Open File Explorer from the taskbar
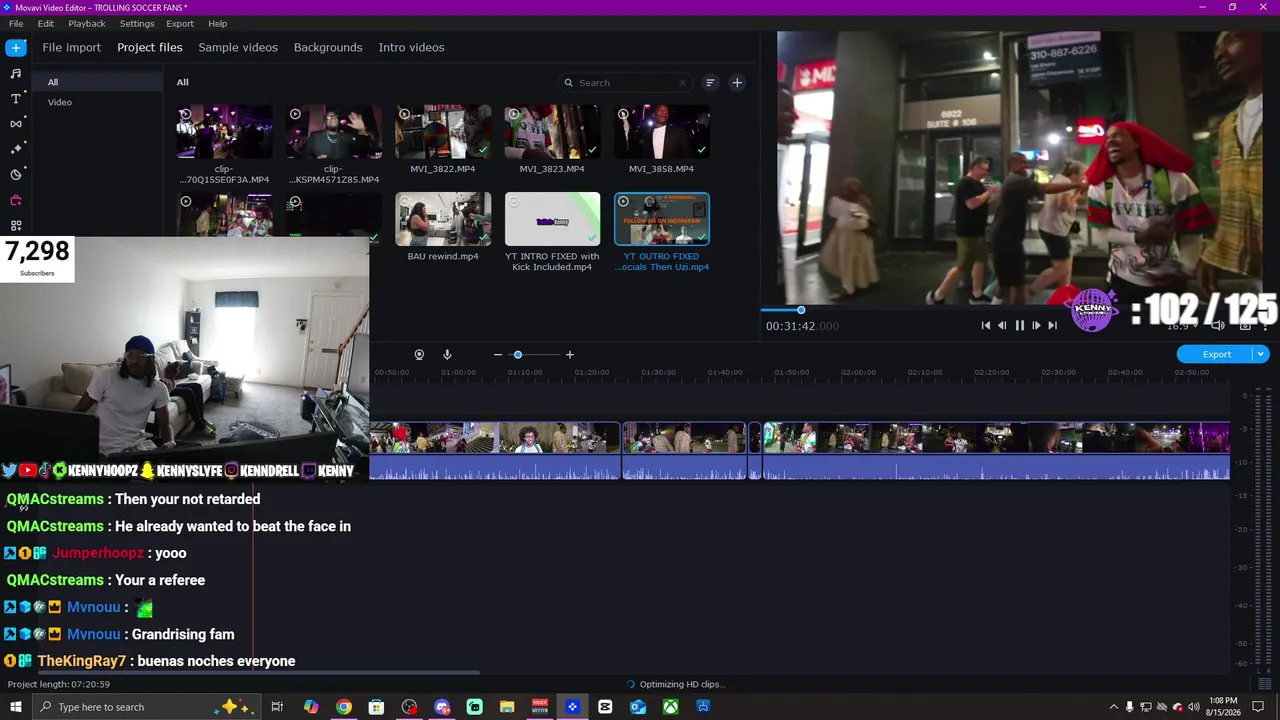The height and width of the screenshot is (720, 1280). tap(507, 707)
